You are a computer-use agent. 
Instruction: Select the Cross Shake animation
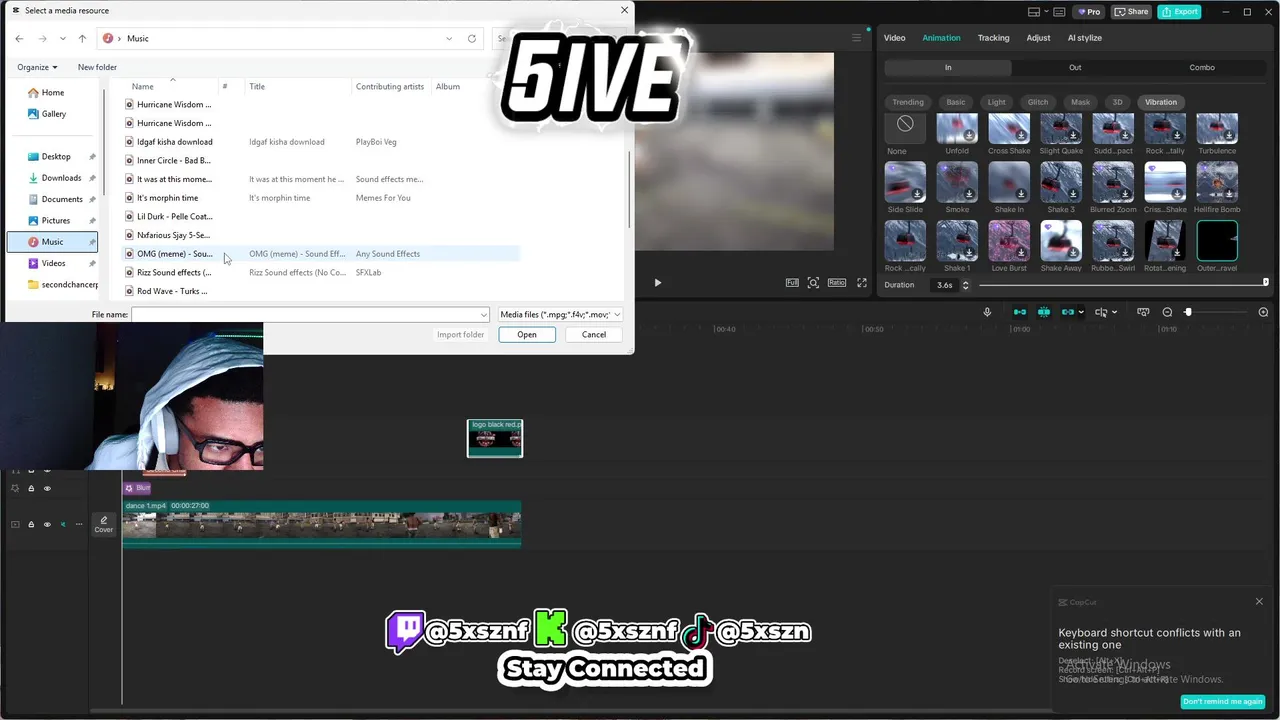tap(1009, 128)
